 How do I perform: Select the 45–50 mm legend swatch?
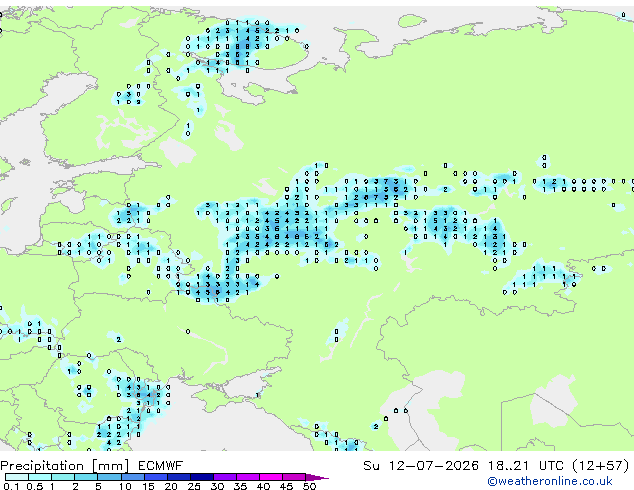[294, 477]
